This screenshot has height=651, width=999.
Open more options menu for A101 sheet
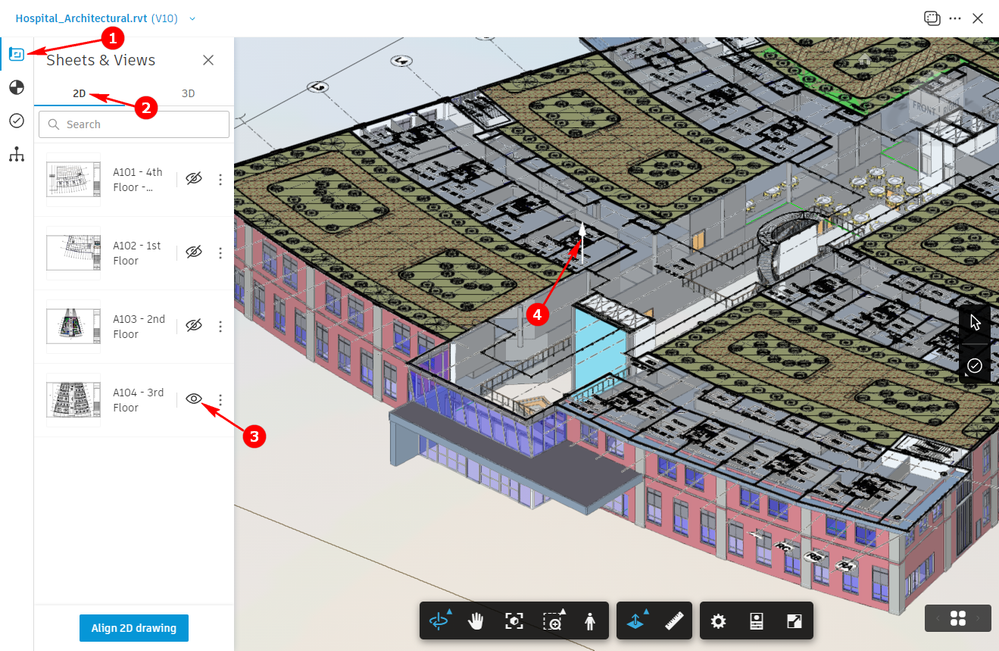tap(220, 180)
